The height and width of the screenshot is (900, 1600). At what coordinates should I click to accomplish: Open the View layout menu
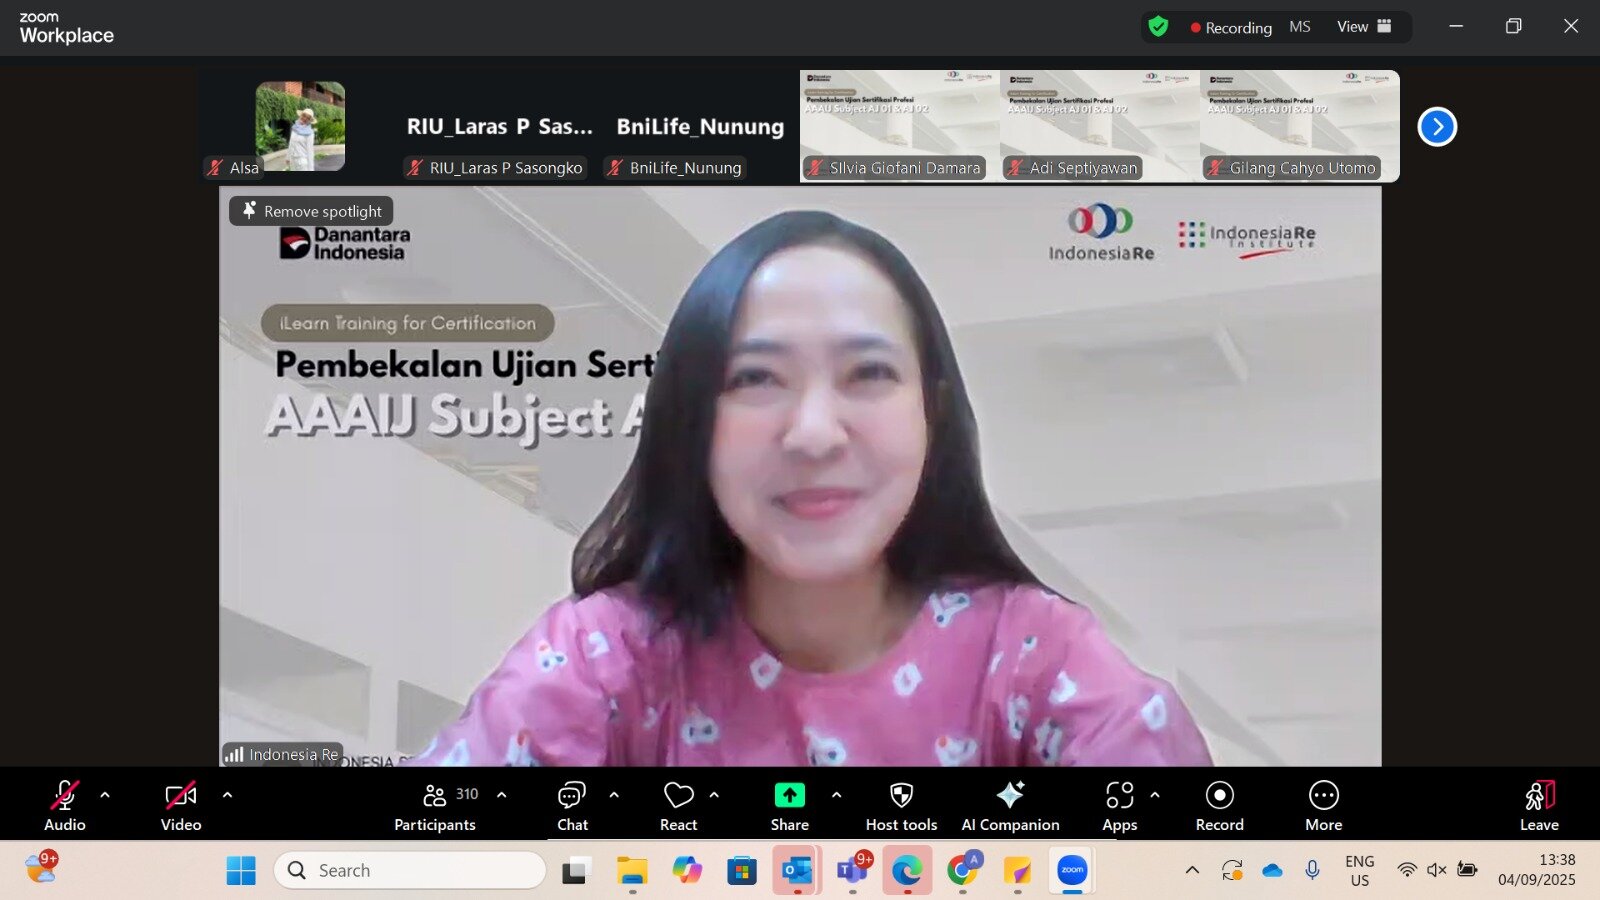click(1364, 27)
